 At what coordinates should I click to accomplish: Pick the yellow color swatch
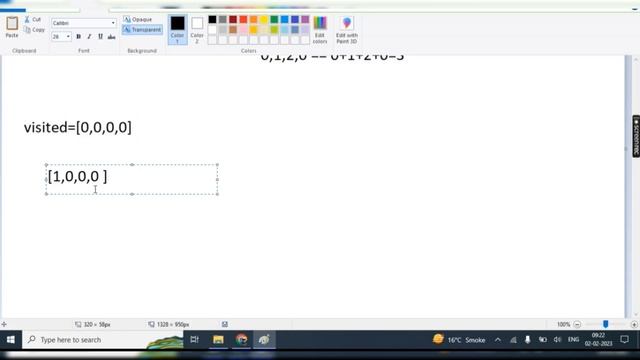(x=264, y=19)
